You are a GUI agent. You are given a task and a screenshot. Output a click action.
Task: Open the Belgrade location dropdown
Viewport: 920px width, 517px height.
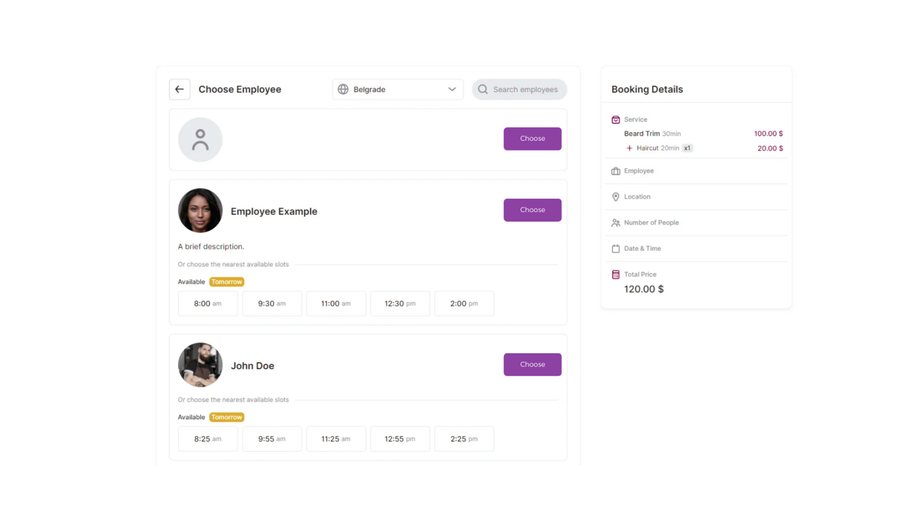pos(397,90)
